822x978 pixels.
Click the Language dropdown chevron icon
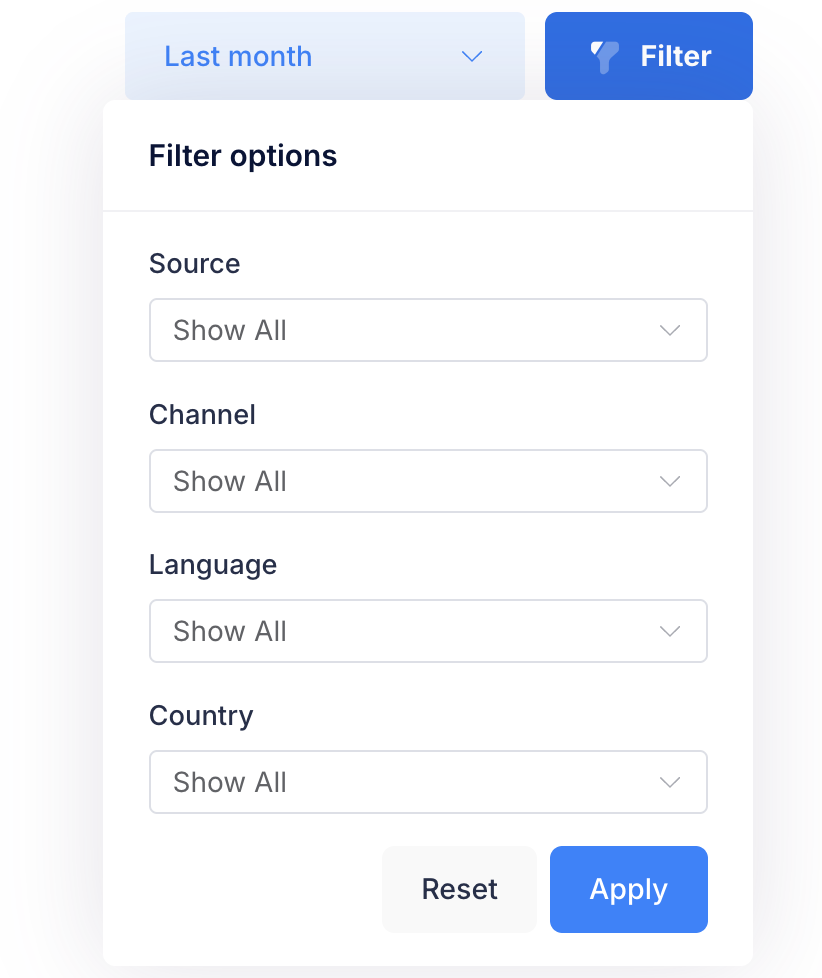click(x=670, y=631)
